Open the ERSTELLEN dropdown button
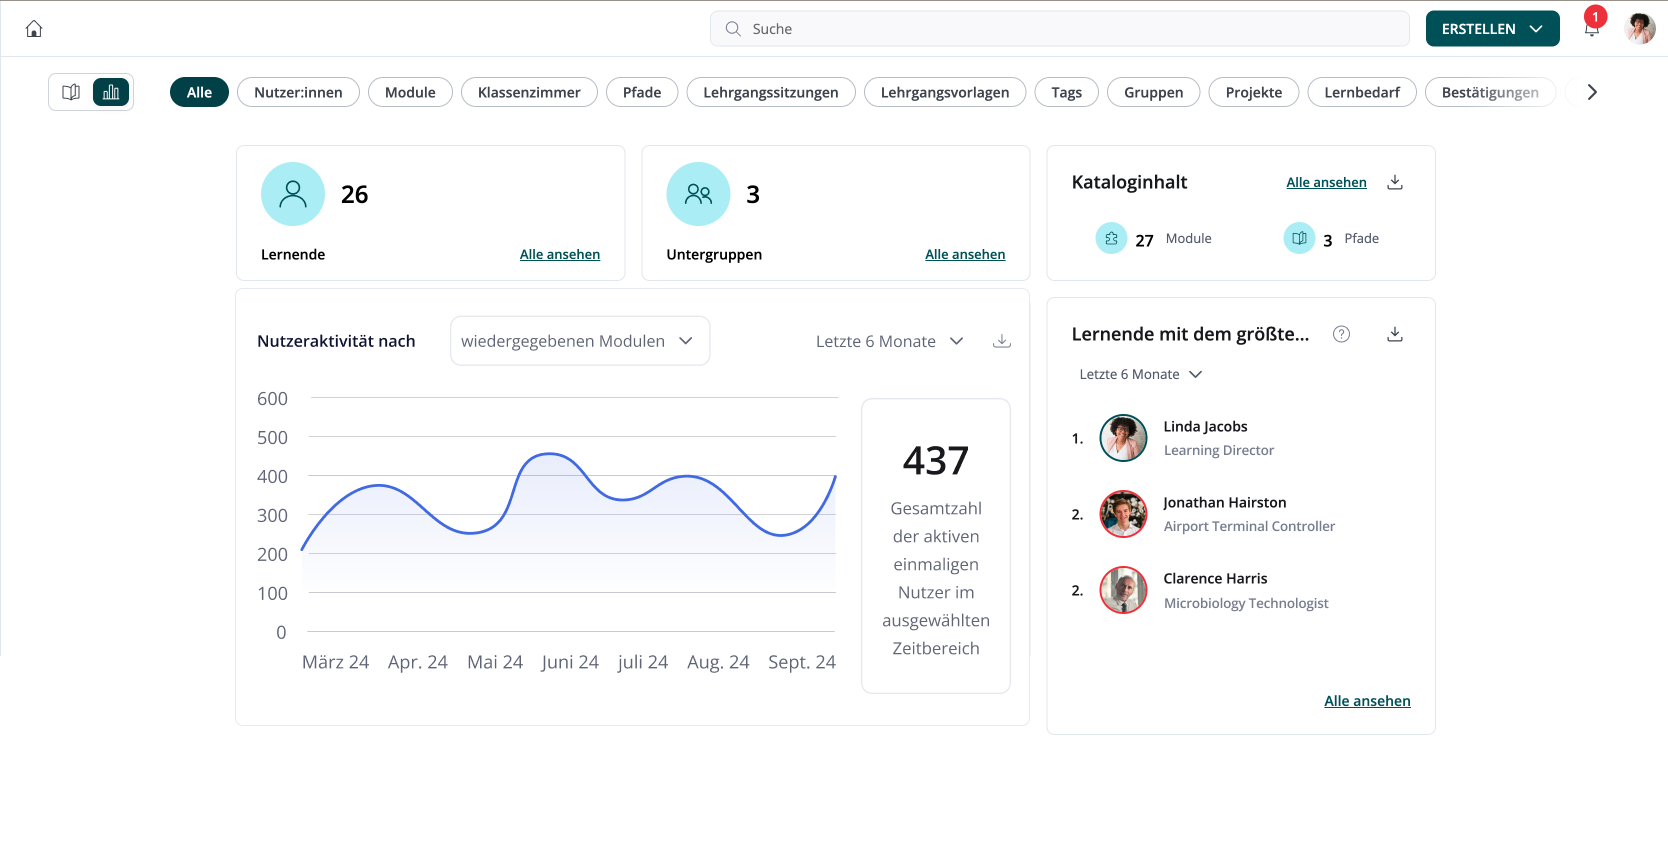The height and width of the screenshot is (858, 1668). point(1492,29)
